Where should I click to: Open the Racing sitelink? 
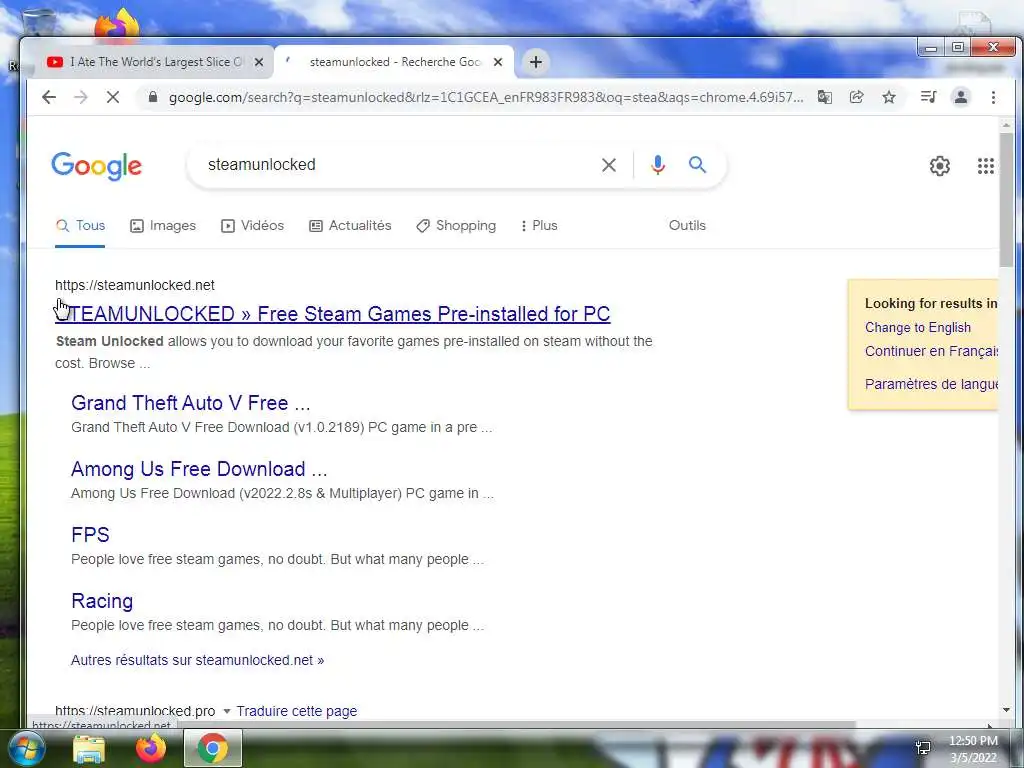click(x=102, y=601)
